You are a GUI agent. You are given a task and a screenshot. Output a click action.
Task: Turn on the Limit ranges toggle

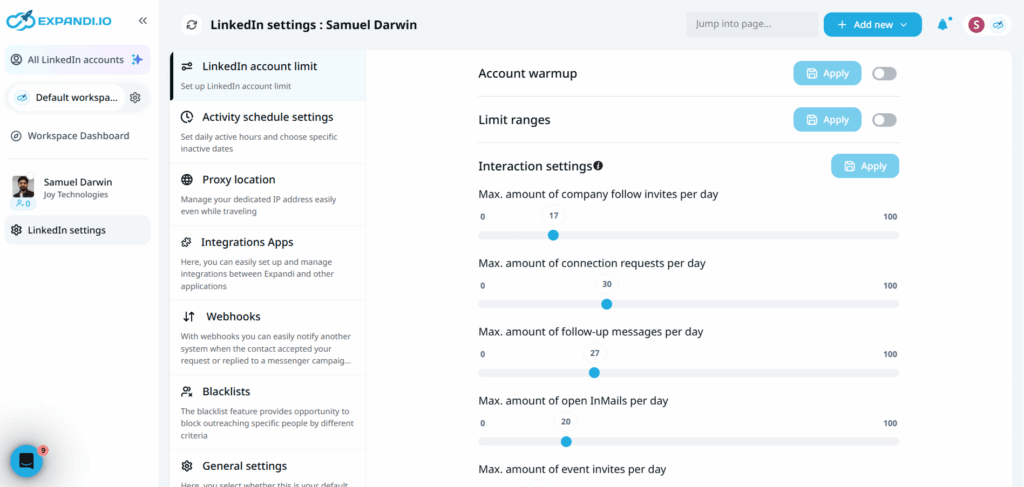point(884,120)
